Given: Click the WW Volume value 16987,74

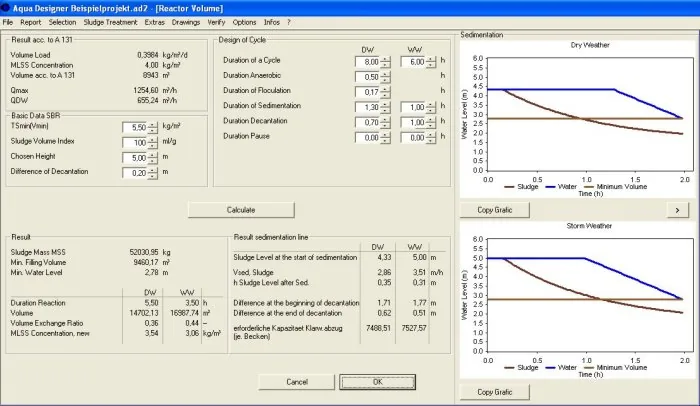Looking at the screenshot, I should 184,313.
